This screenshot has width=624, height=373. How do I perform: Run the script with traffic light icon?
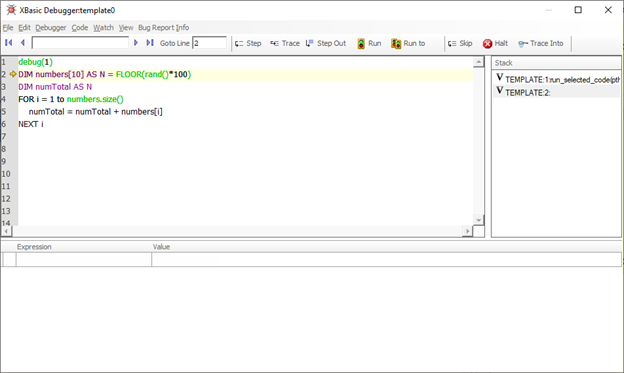[x=369, y=43]
